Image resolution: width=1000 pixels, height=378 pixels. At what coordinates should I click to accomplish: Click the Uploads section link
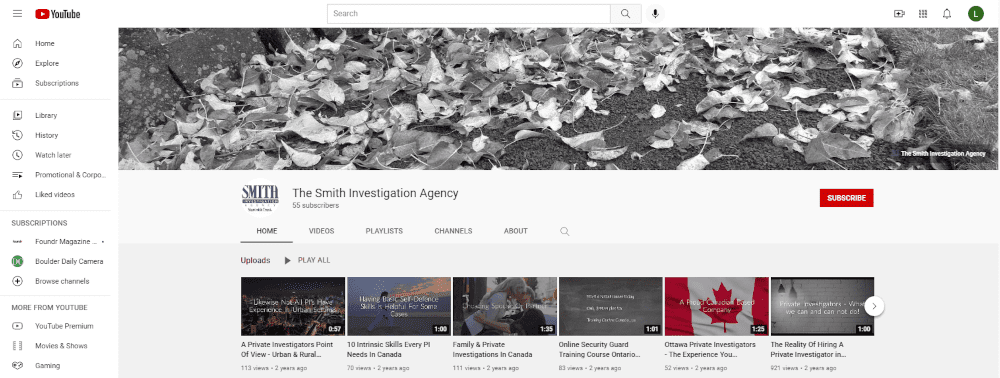pyautogui.click(x=255, y=260)
